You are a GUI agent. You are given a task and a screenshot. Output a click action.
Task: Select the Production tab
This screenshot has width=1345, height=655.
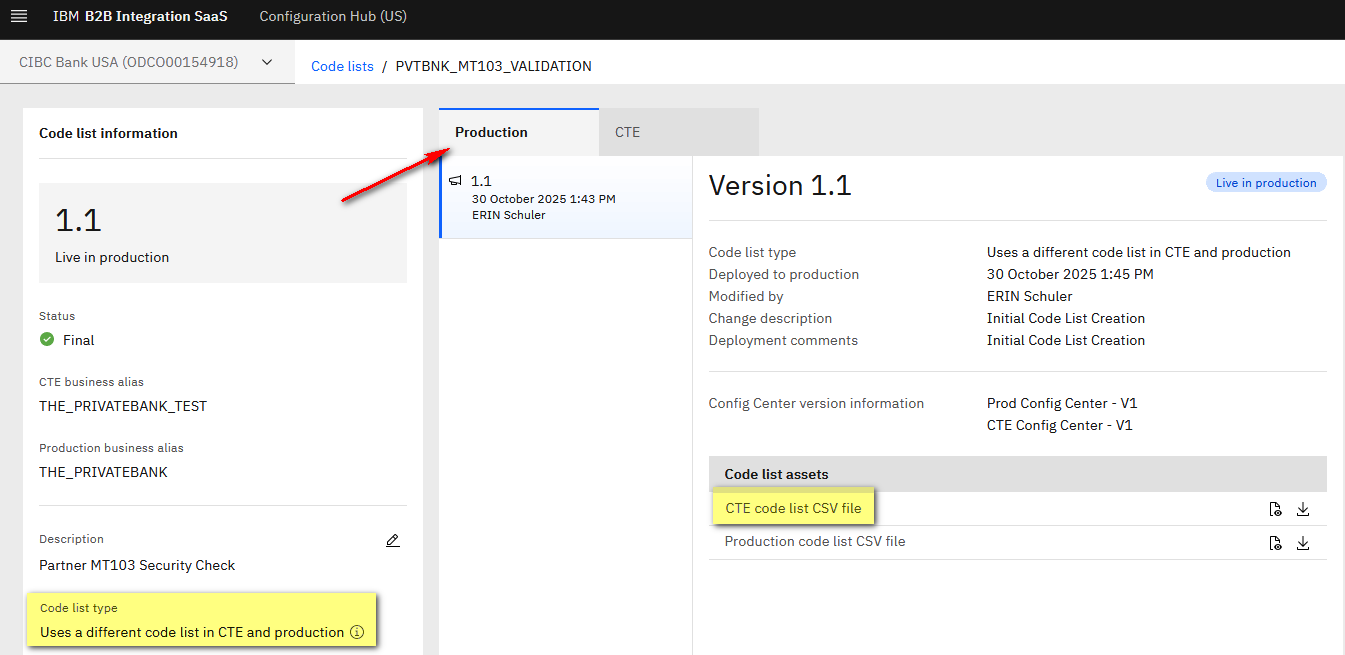point(491,132)
